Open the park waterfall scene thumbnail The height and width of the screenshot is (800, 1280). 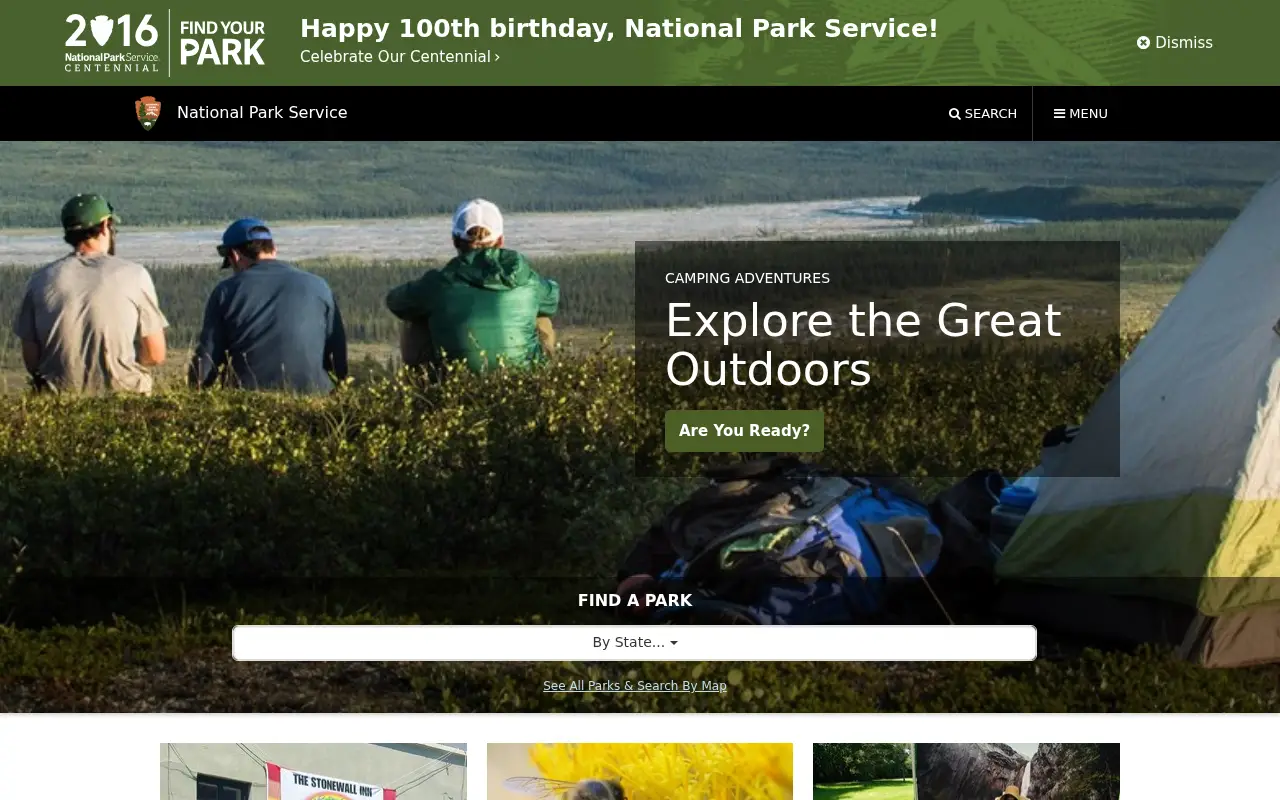point(966,771)
